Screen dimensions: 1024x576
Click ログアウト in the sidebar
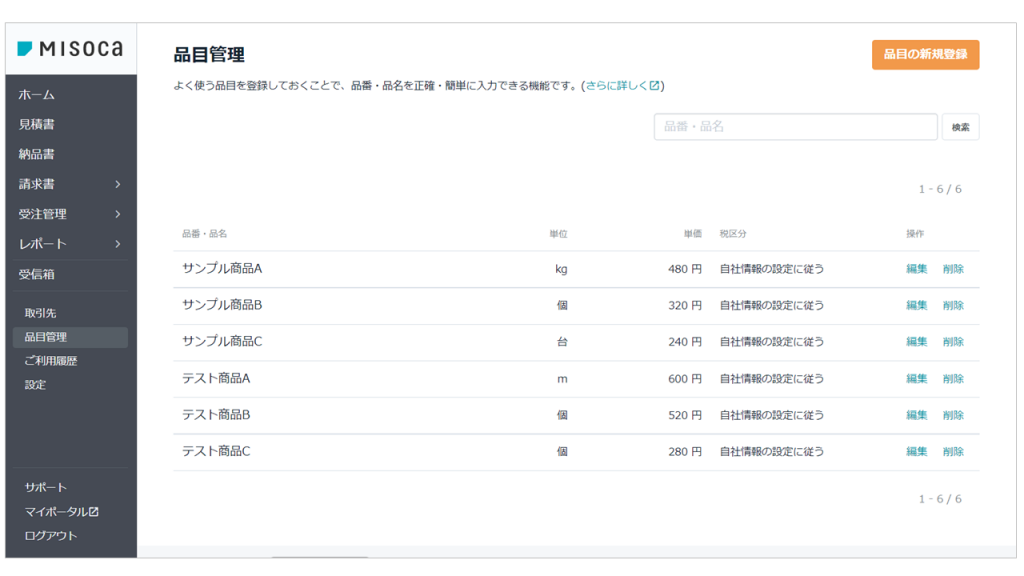51,536
